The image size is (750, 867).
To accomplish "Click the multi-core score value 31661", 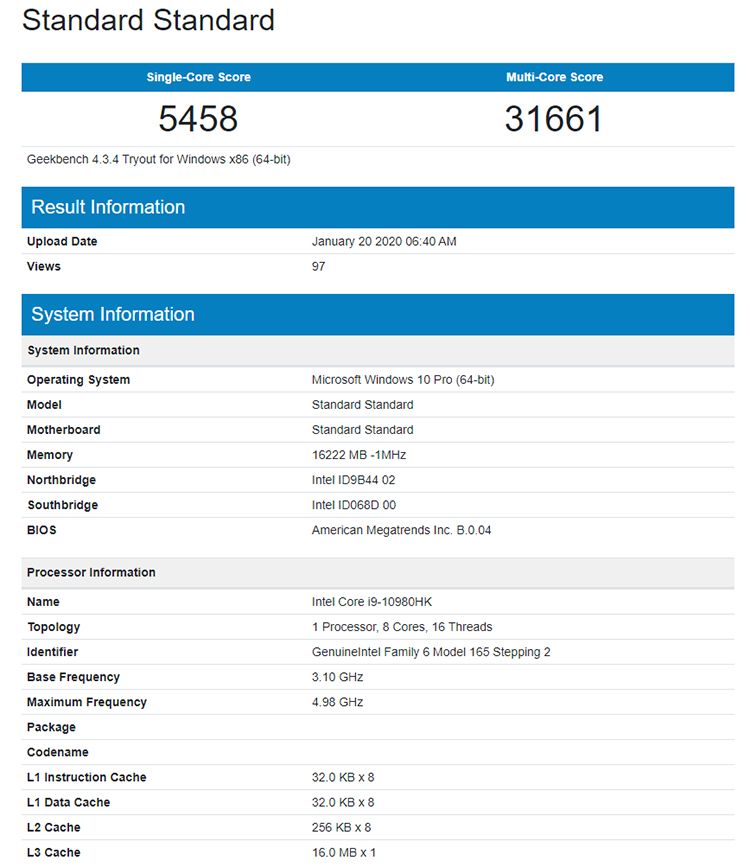I will (553, 119).
